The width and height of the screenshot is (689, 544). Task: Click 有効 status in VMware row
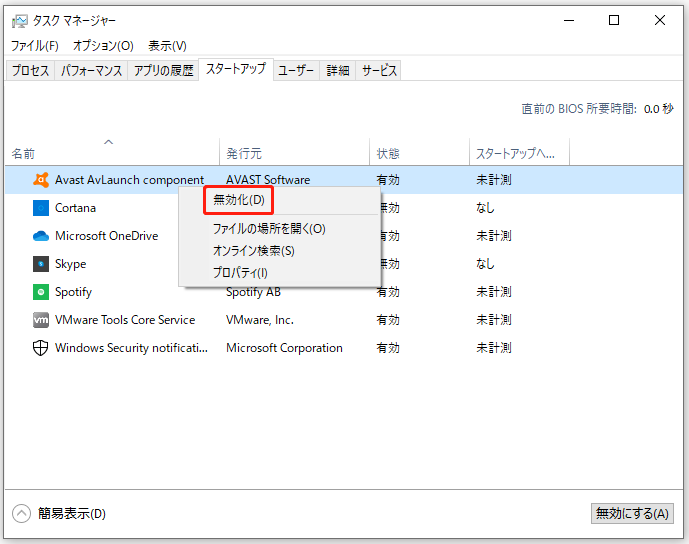point(388,320)
